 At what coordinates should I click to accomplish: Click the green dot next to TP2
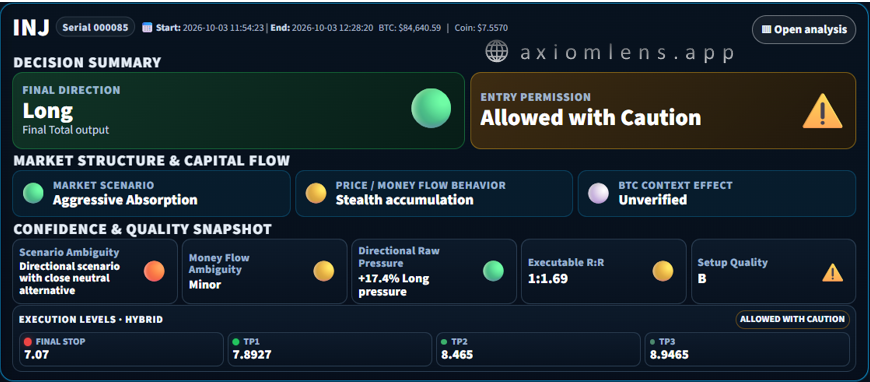444,342
